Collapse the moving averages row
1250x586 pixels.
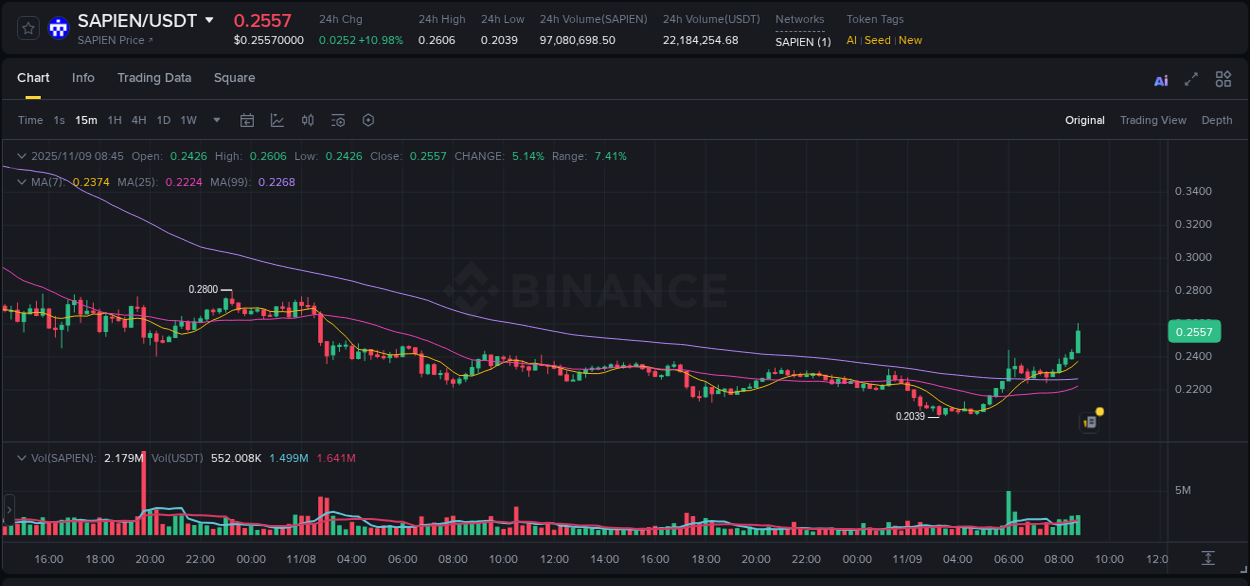tap(21, 182)
